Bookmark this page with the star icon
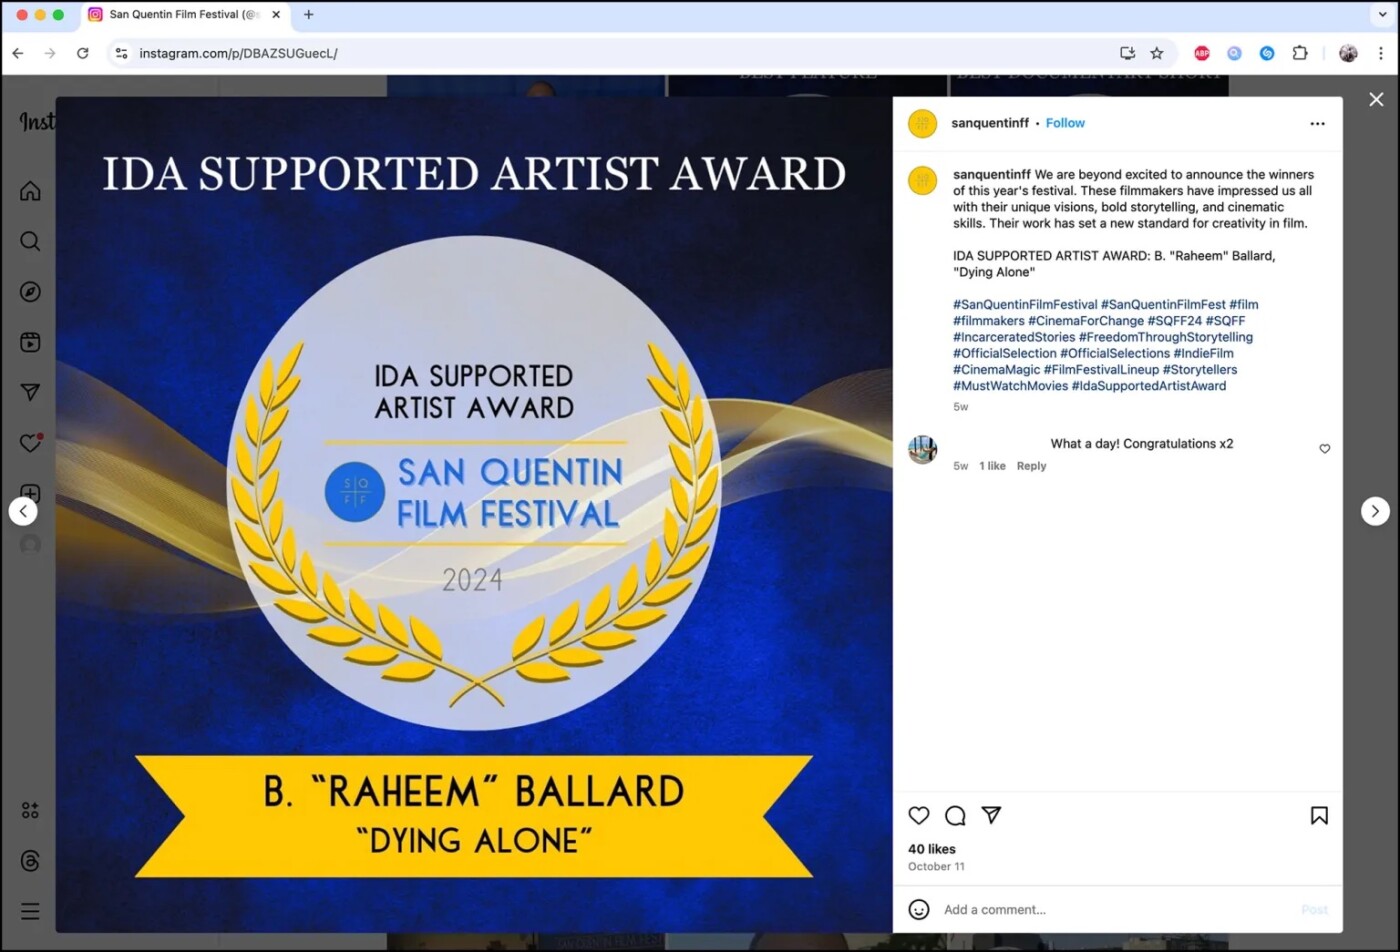The width and height of the screenshot is (1400, 952). (x=1157, y=53)
